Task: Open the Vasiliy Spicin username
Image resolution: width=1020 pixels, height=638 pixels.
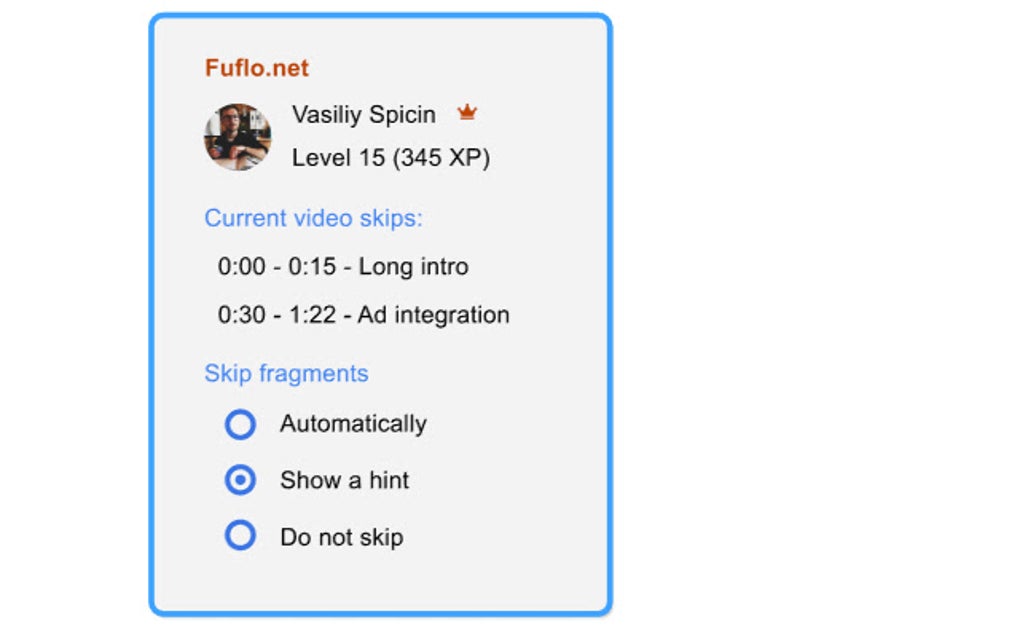Action: point(364,115)
